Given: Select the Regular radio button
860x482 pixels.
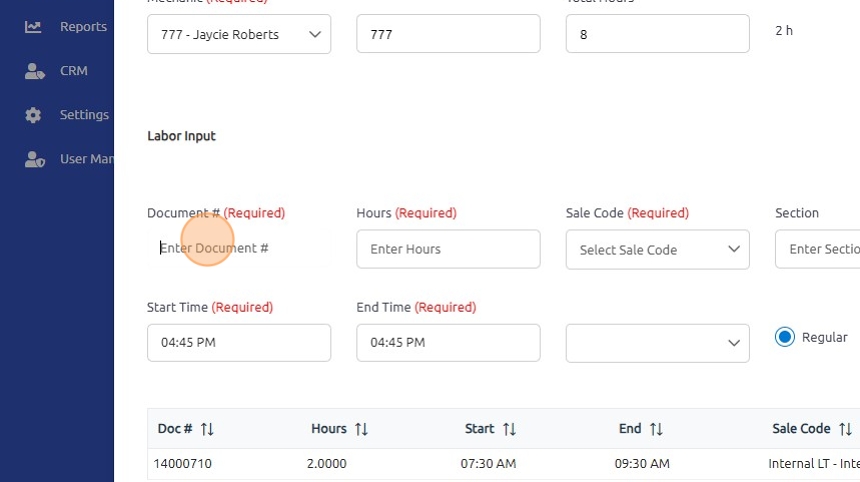Looking at the screenshot, I should (x=785, y=337).
